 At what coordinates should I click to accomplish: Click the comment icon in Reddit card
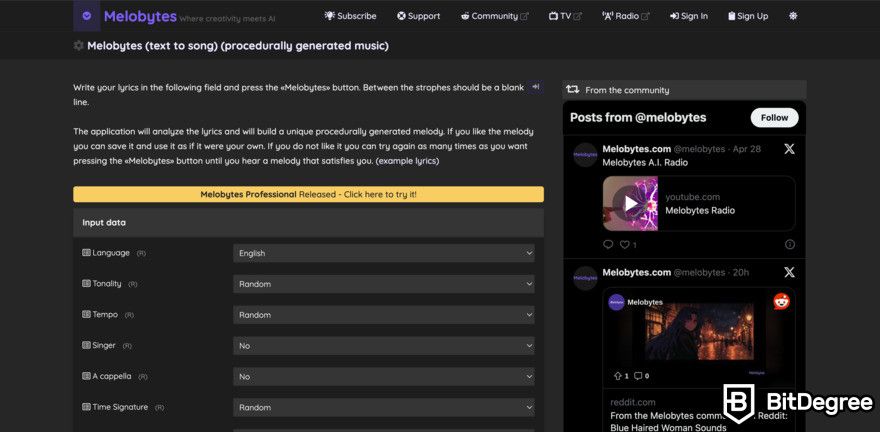tap(638, 376)
